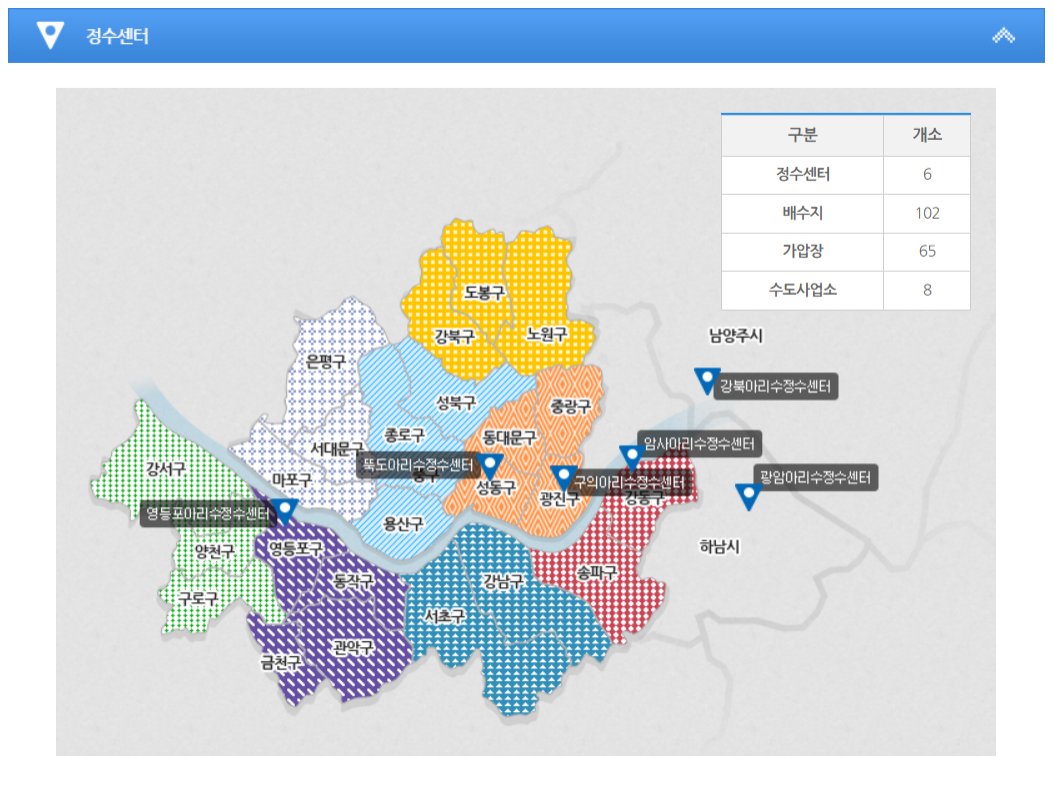Click the 암사아리수정수센터 map pin
Viewport: 1054px width, 791px height.
(x=631, y=458)
